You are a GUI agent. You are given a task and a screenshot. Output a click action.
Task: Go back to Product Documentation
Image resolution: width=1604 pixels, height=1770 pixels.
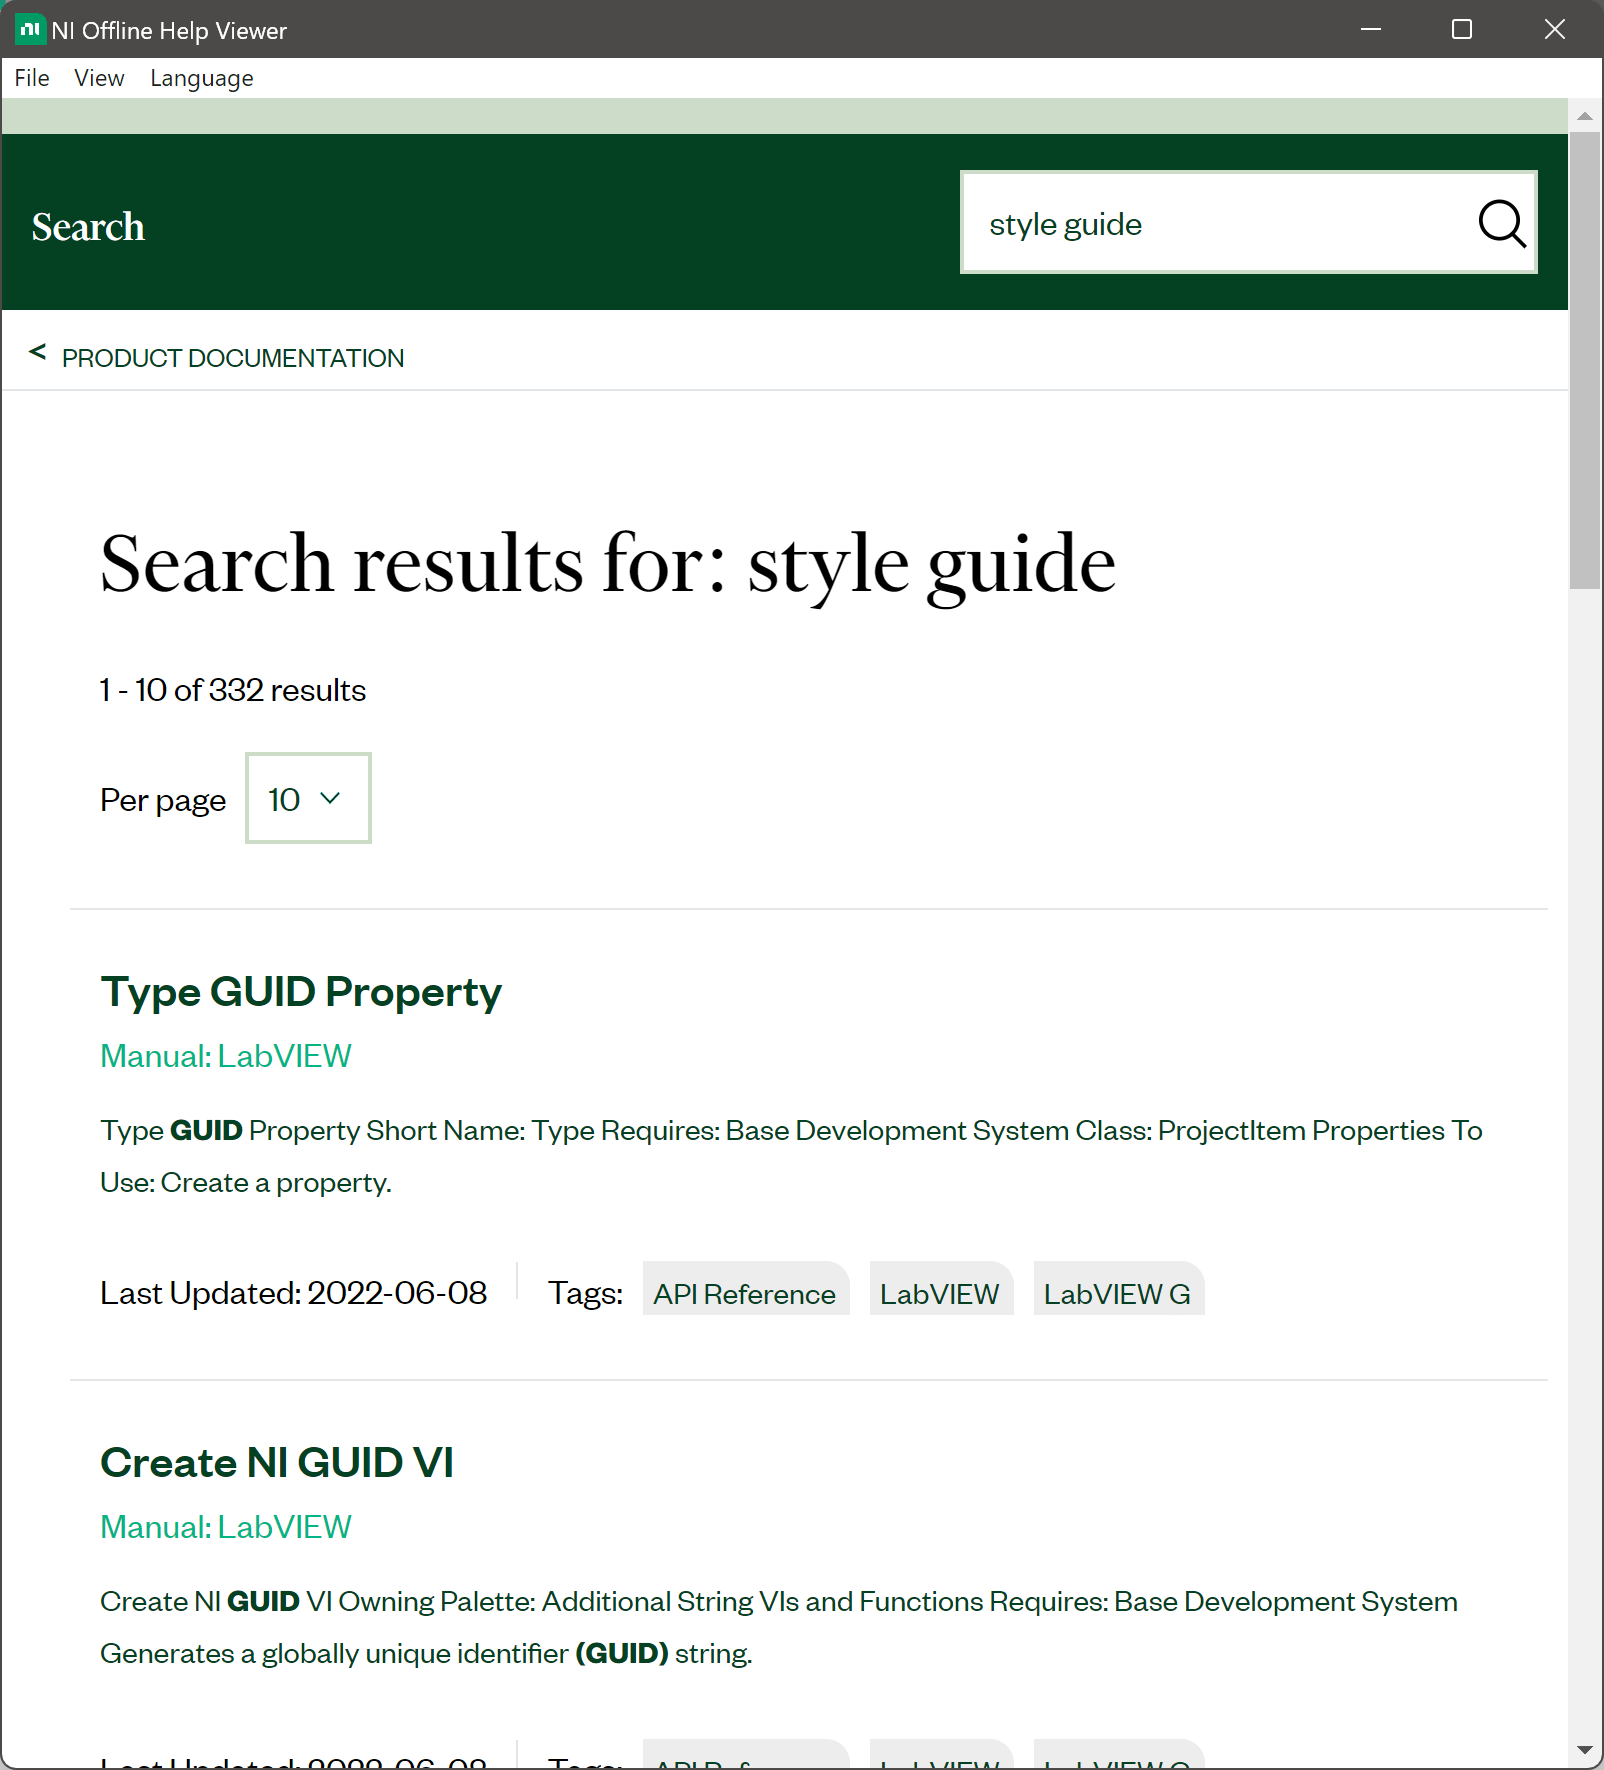pyautogui.click(x=233, y=358)
